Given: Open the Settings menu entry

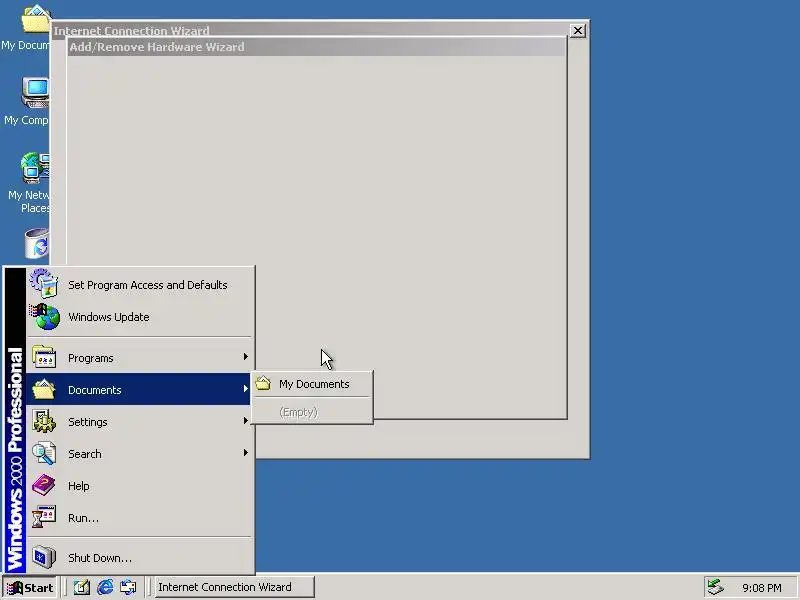Looking at the screenshot, I should coord(138,421).
